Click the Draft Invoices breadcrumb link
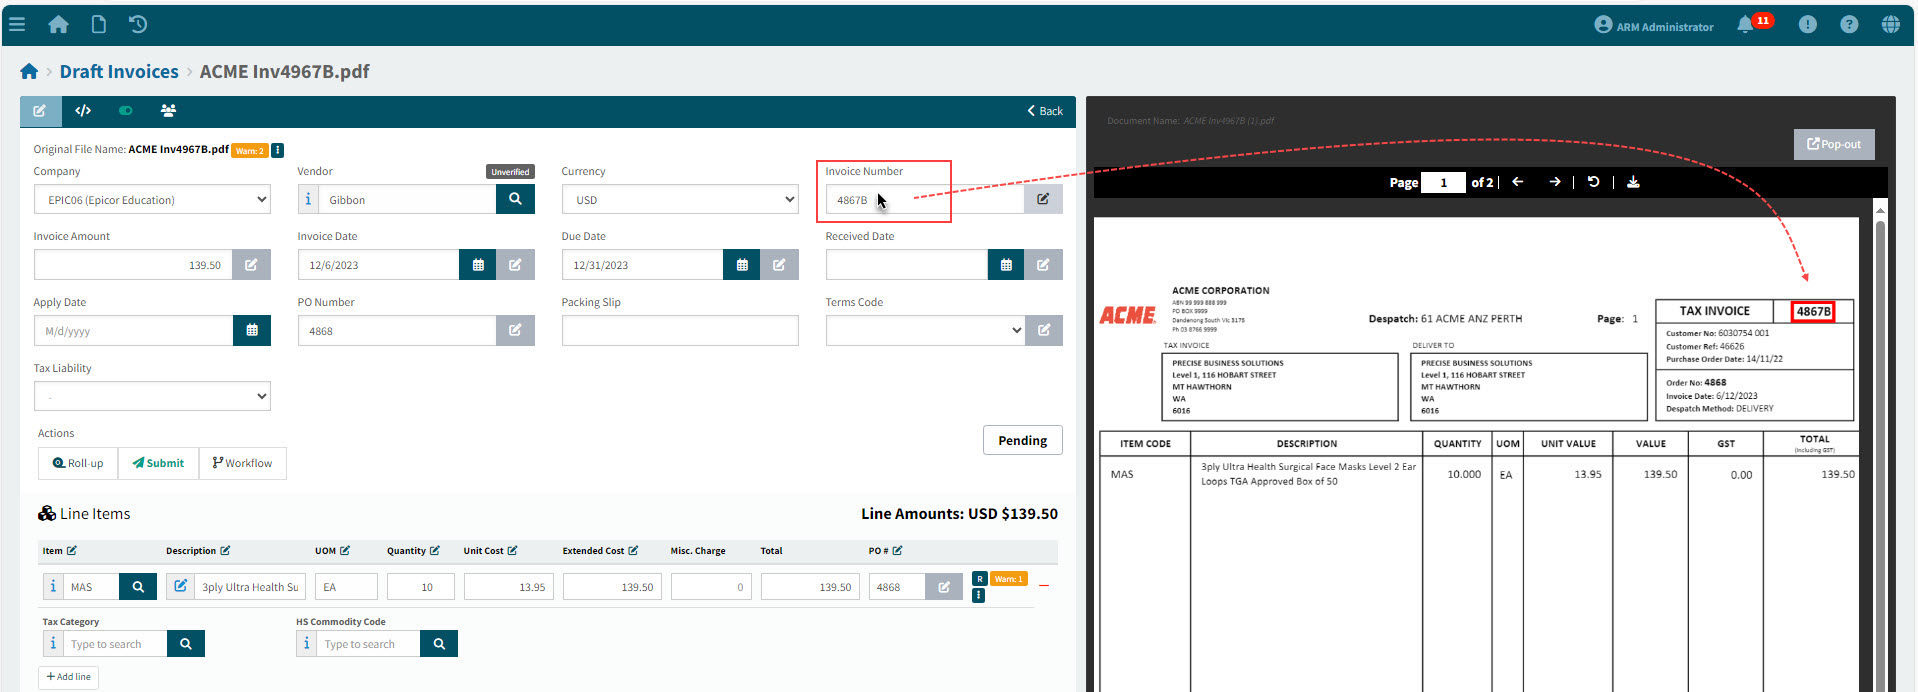The image size is (1918, 692). (x=119, y=72)
